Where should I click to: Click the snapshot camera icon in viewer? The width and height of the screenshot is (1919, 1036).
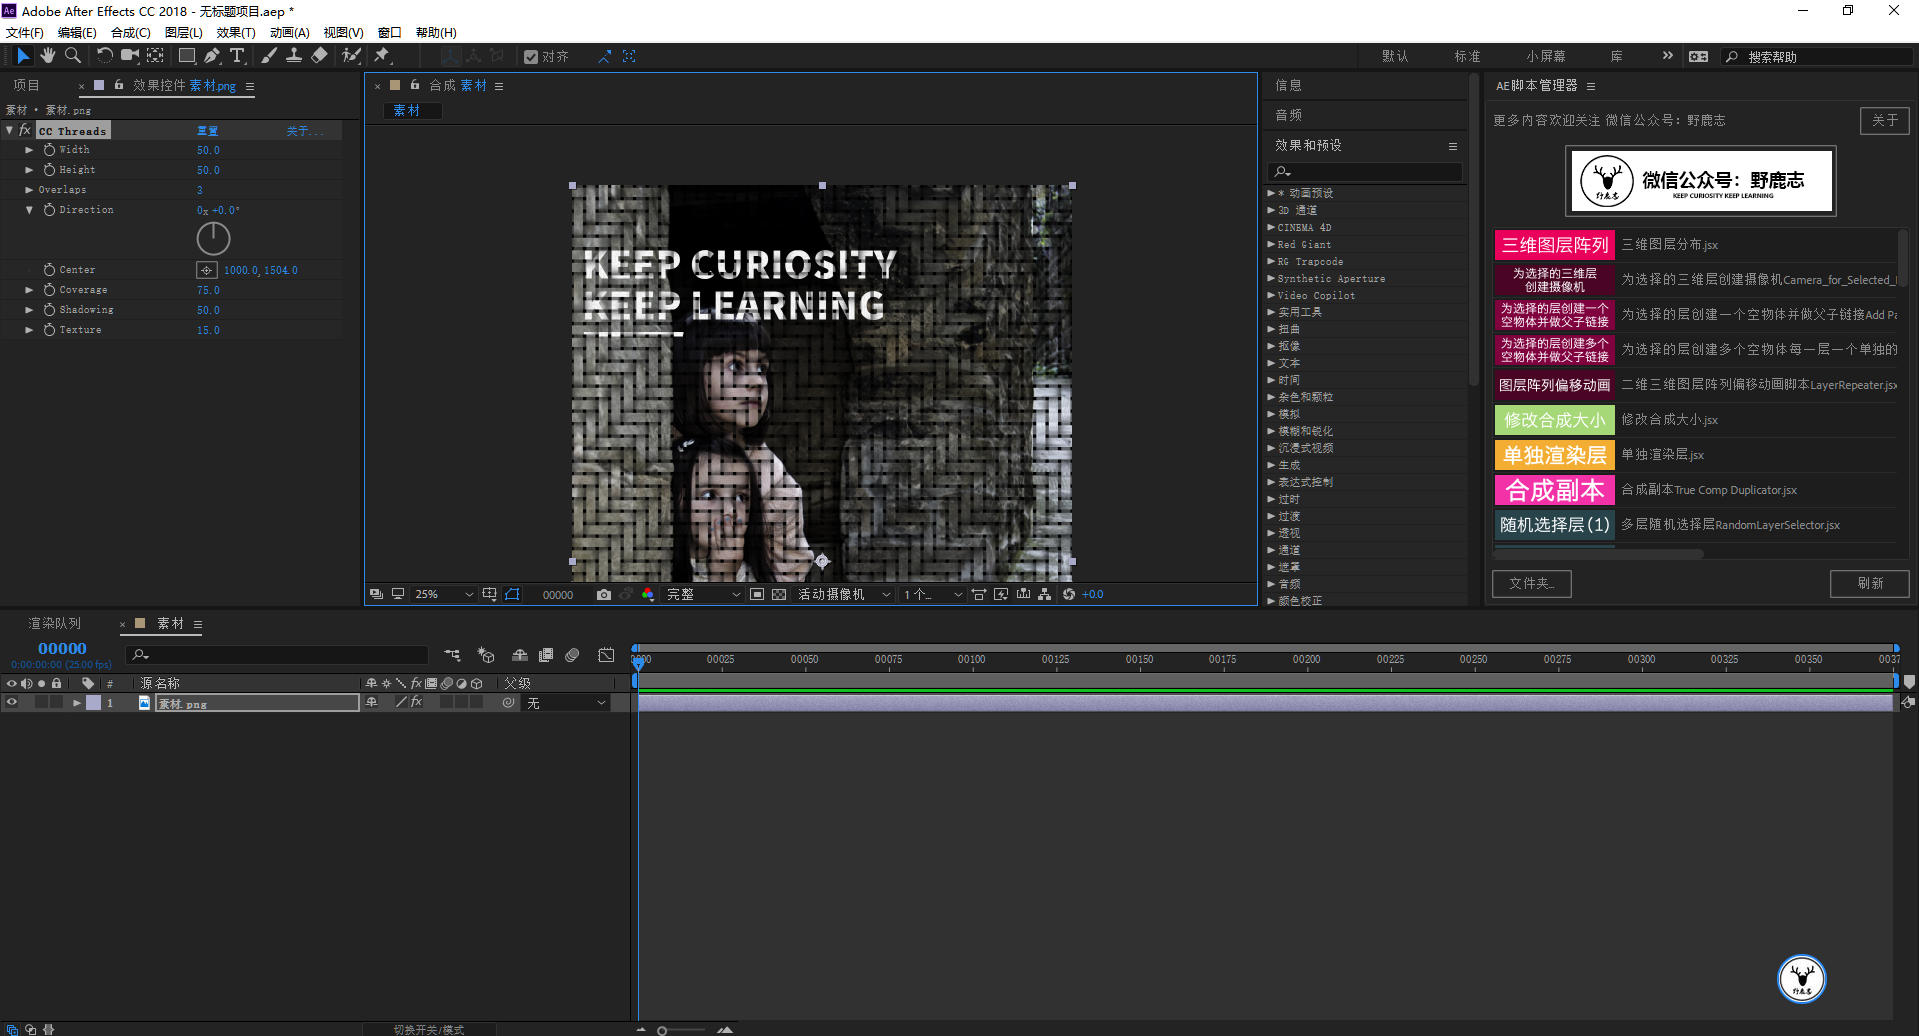click(x=604, y=594)
